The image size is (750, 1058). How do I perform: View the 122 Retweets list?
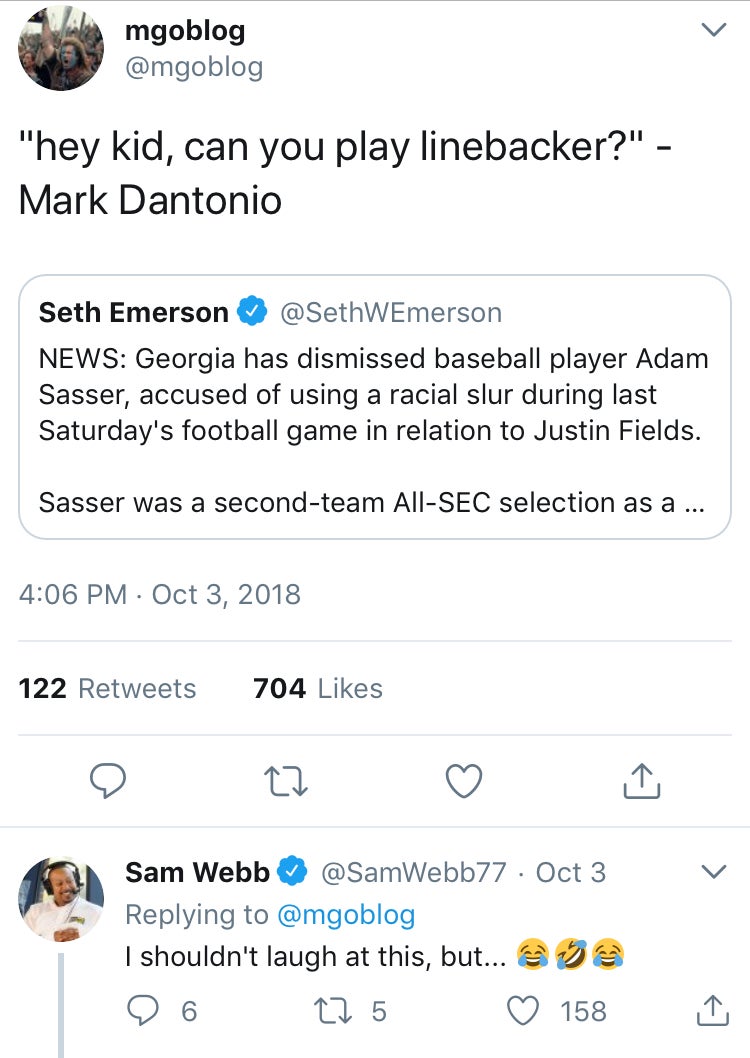(x=108, y=688)
